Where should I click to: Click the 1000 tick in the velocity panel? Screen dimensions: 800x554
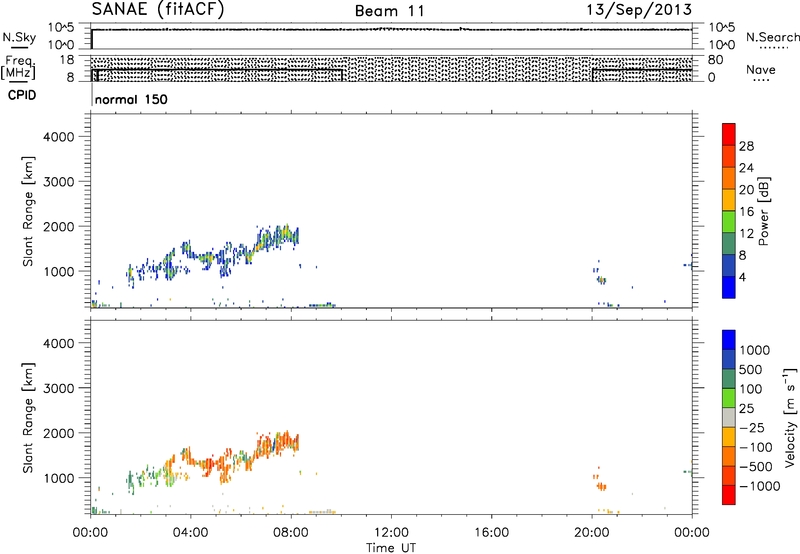pyautogui.click(x=59, y=478)
